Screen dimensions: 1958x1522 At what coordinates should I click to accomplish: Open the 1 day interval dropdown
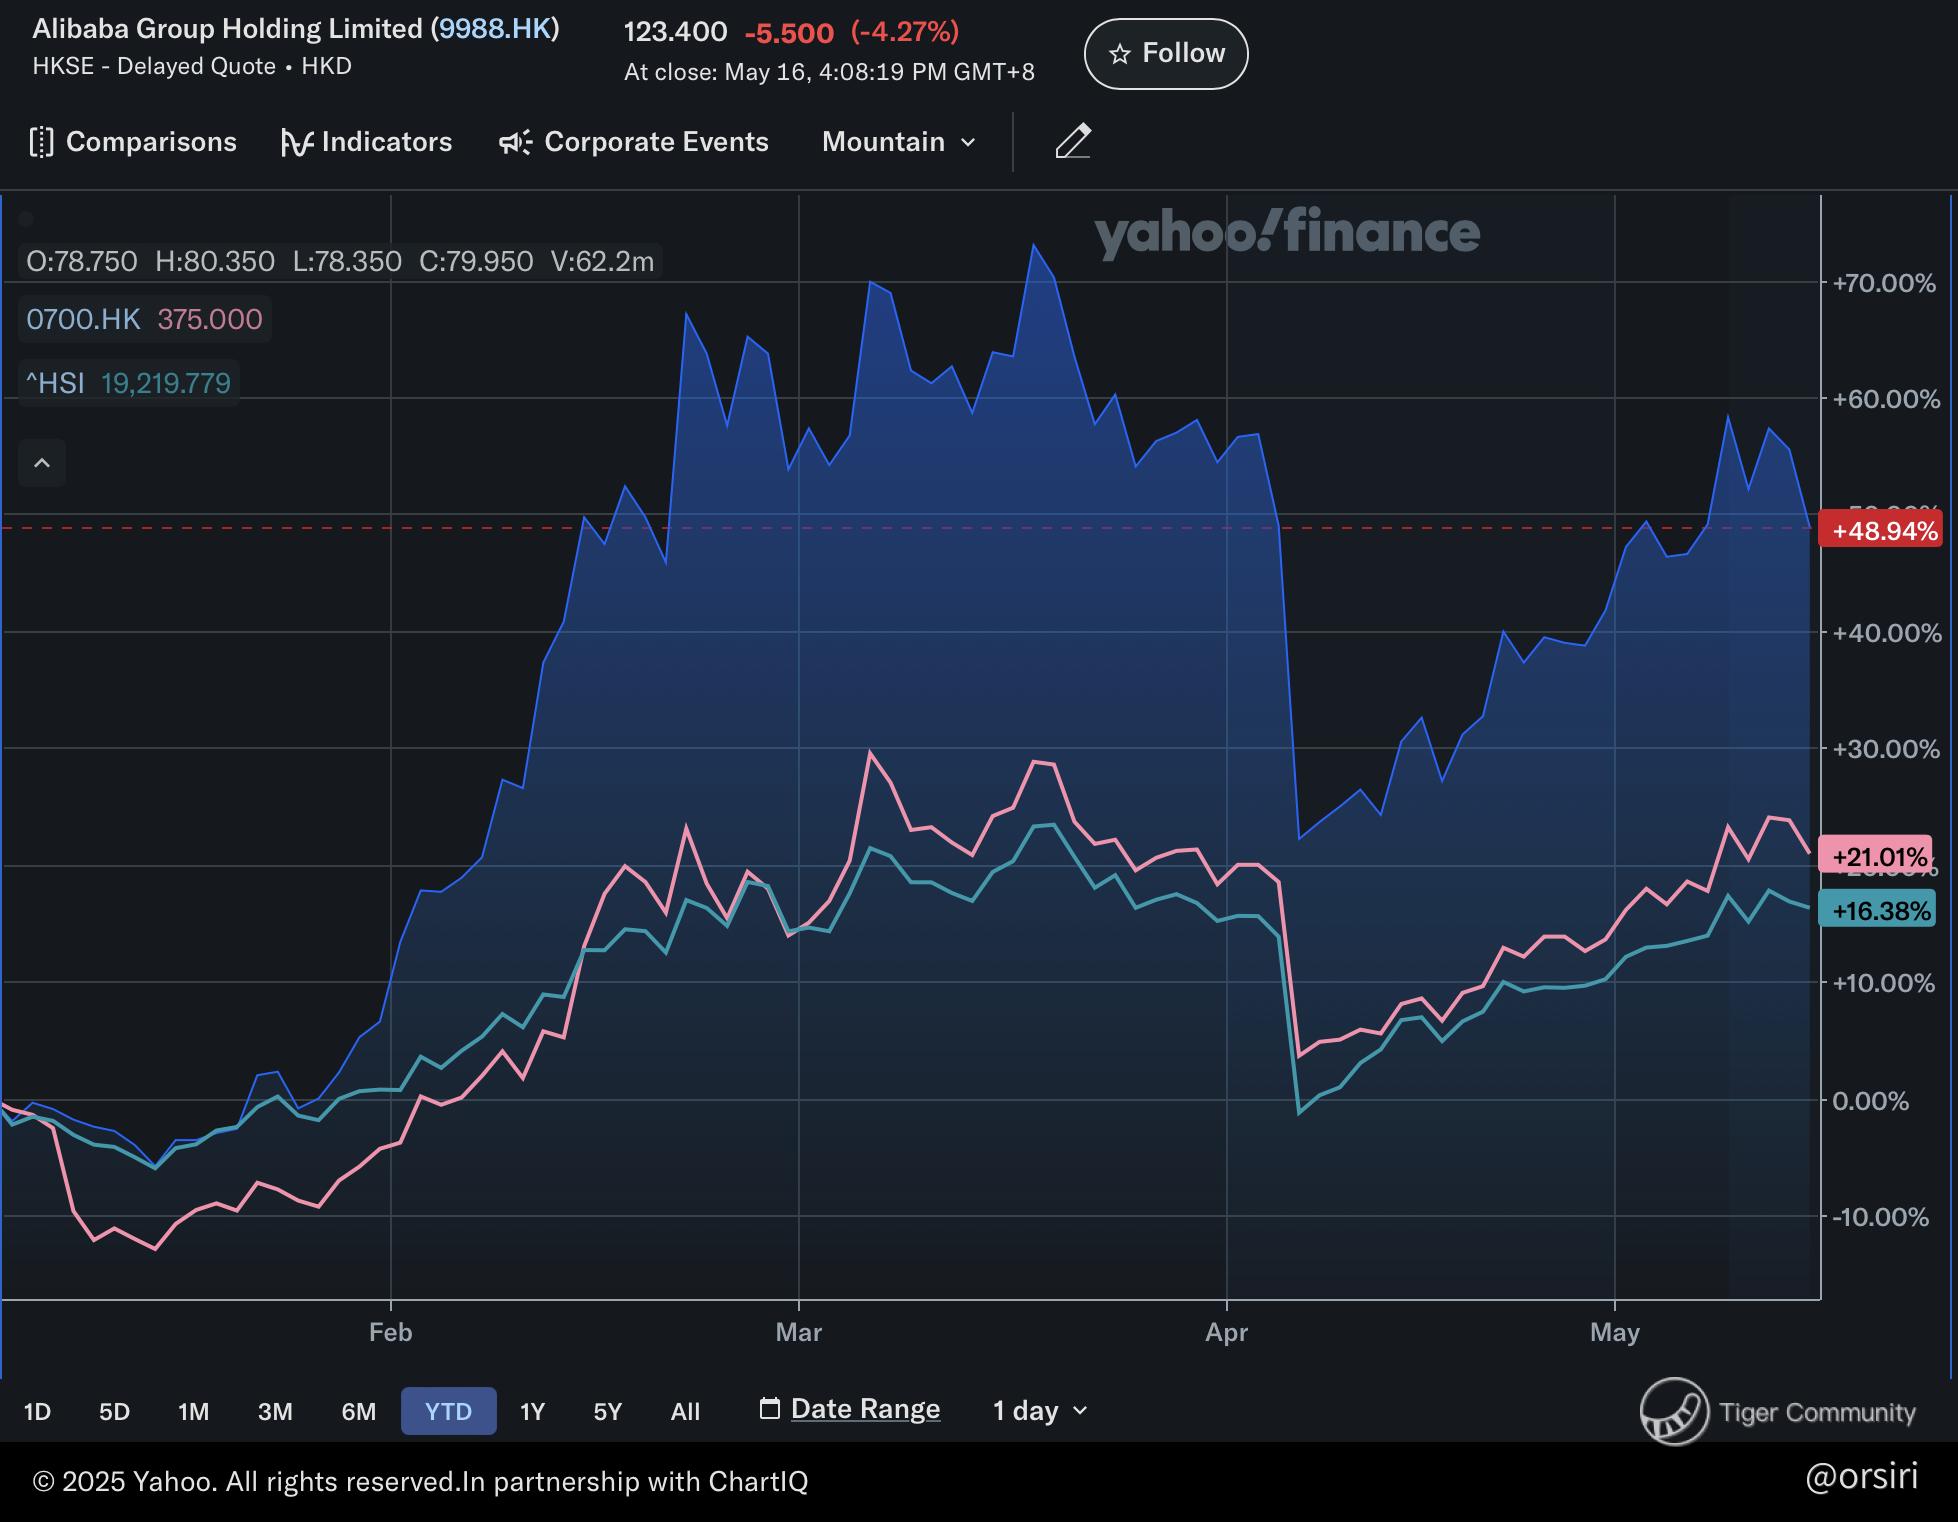[1040, 1410]
